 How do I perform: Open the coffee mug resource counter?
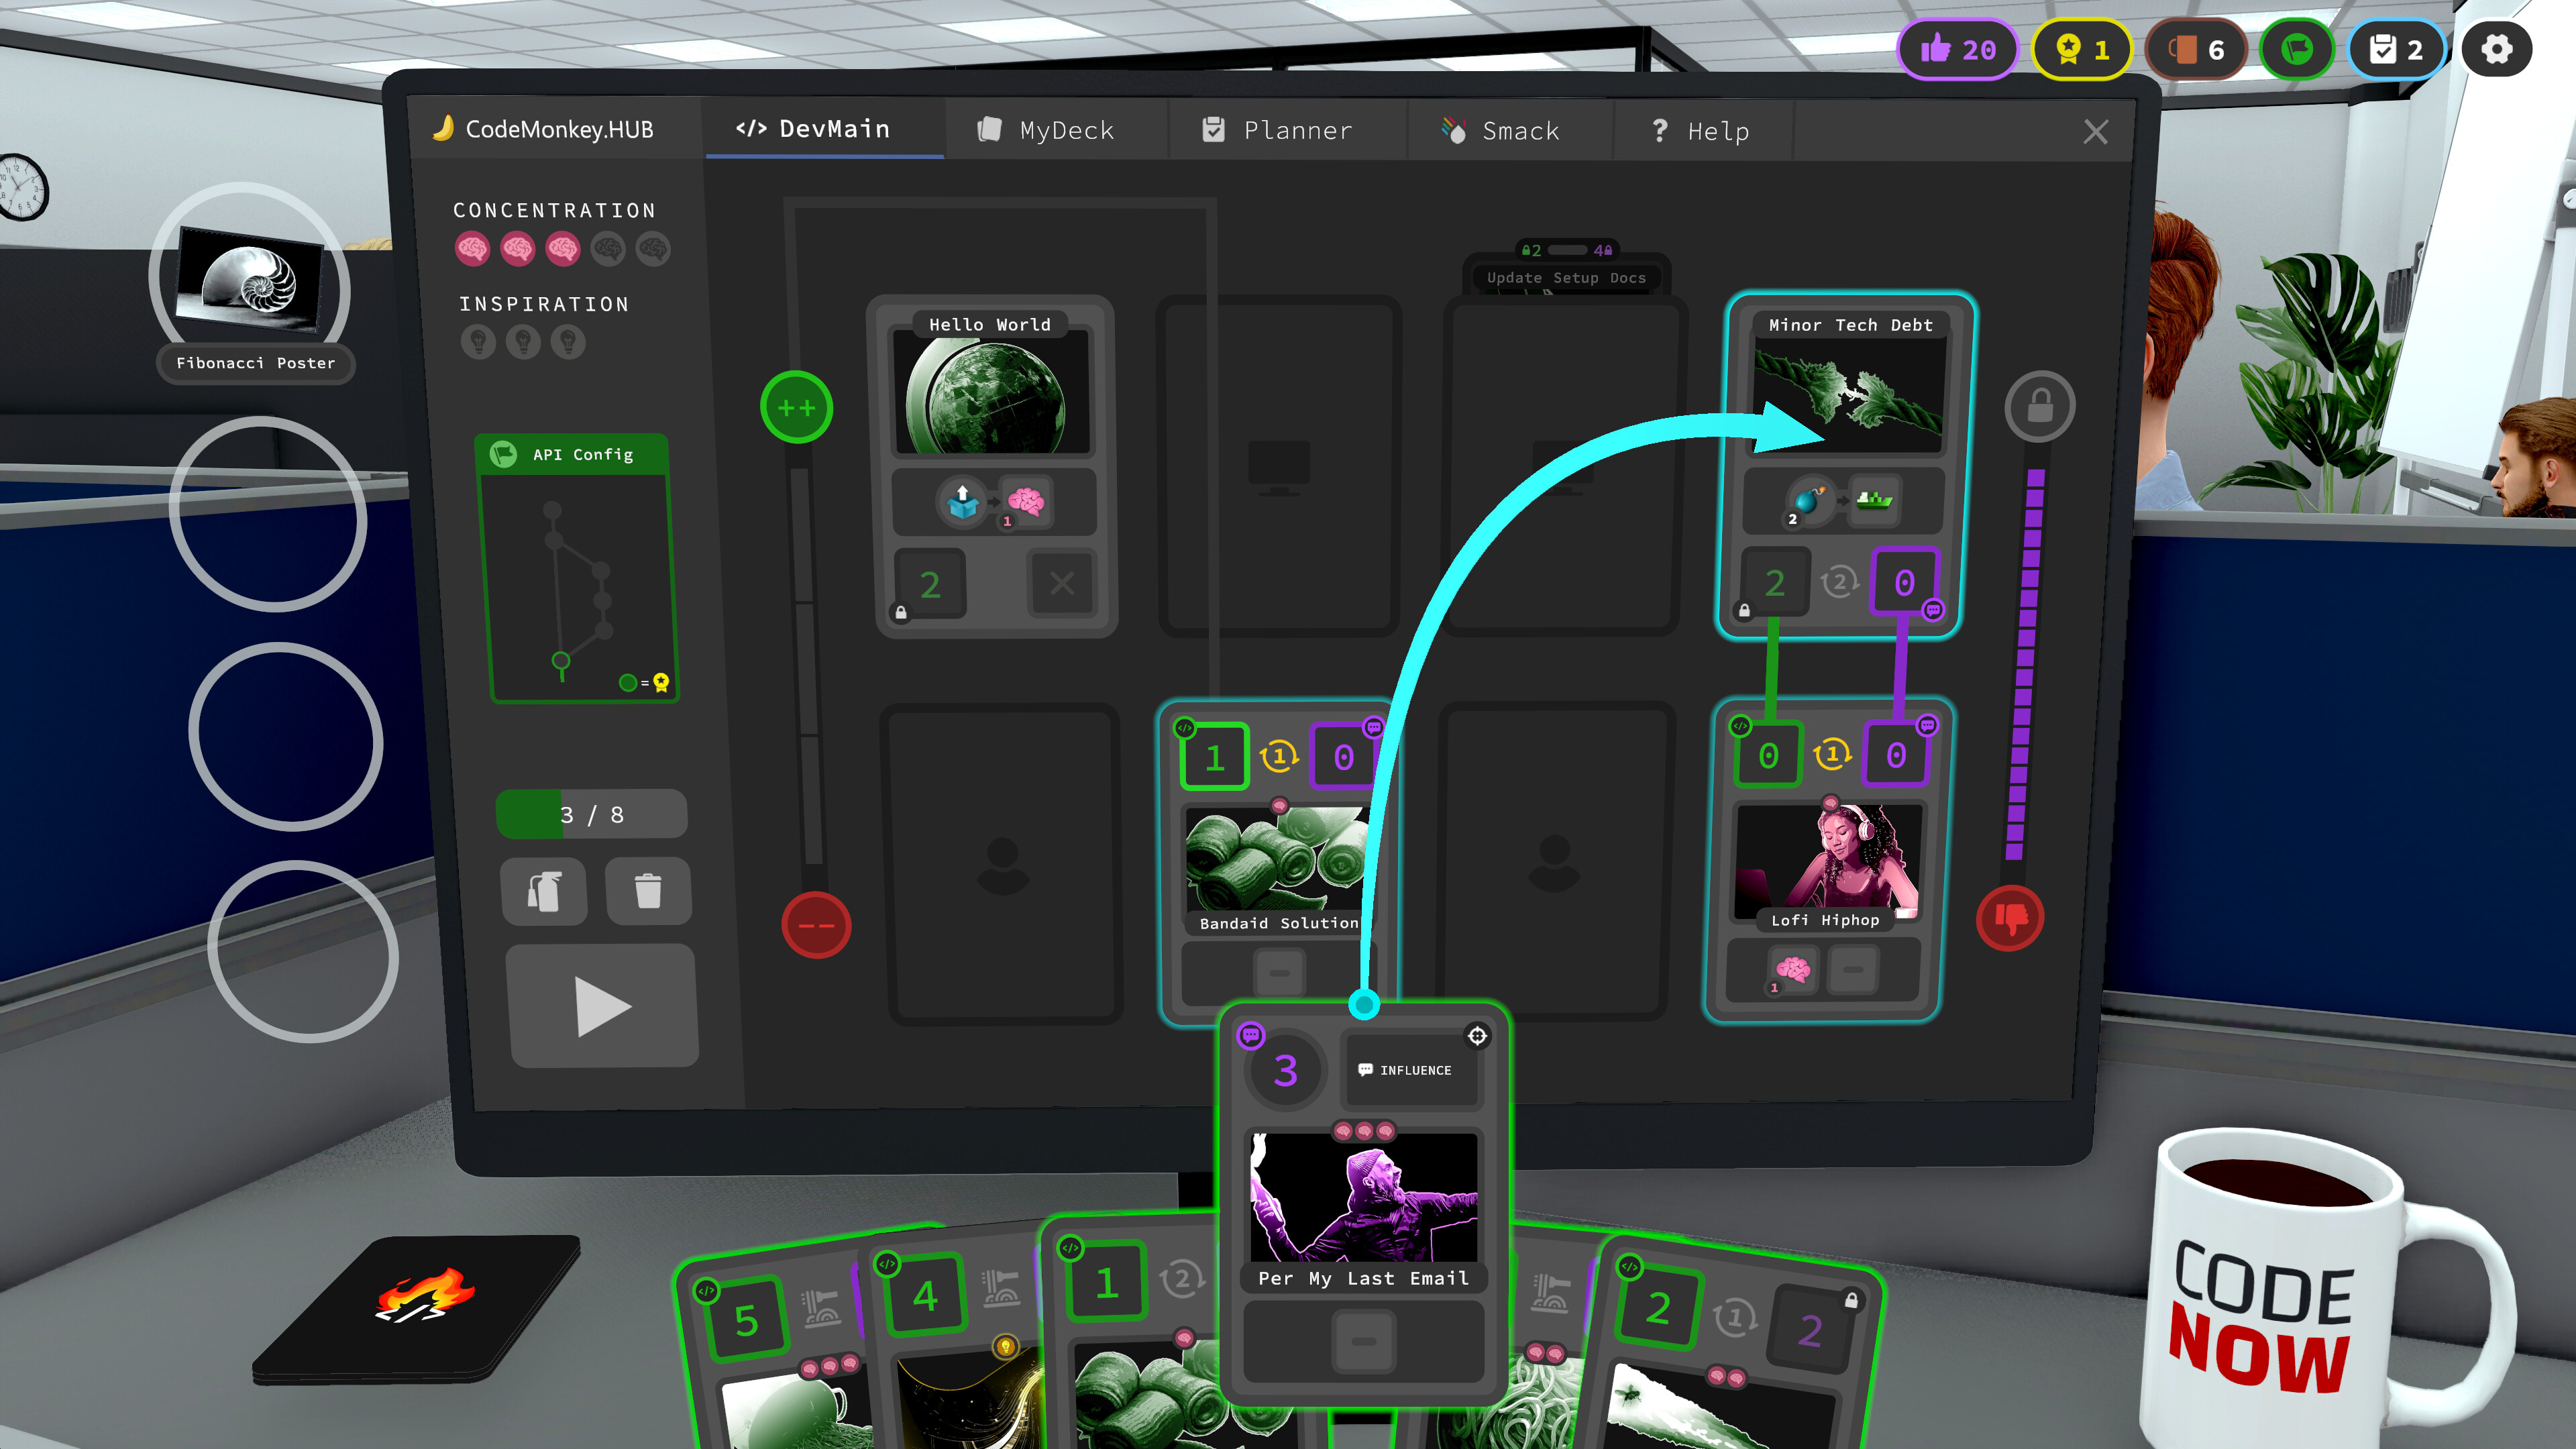tap(2196, 49)
